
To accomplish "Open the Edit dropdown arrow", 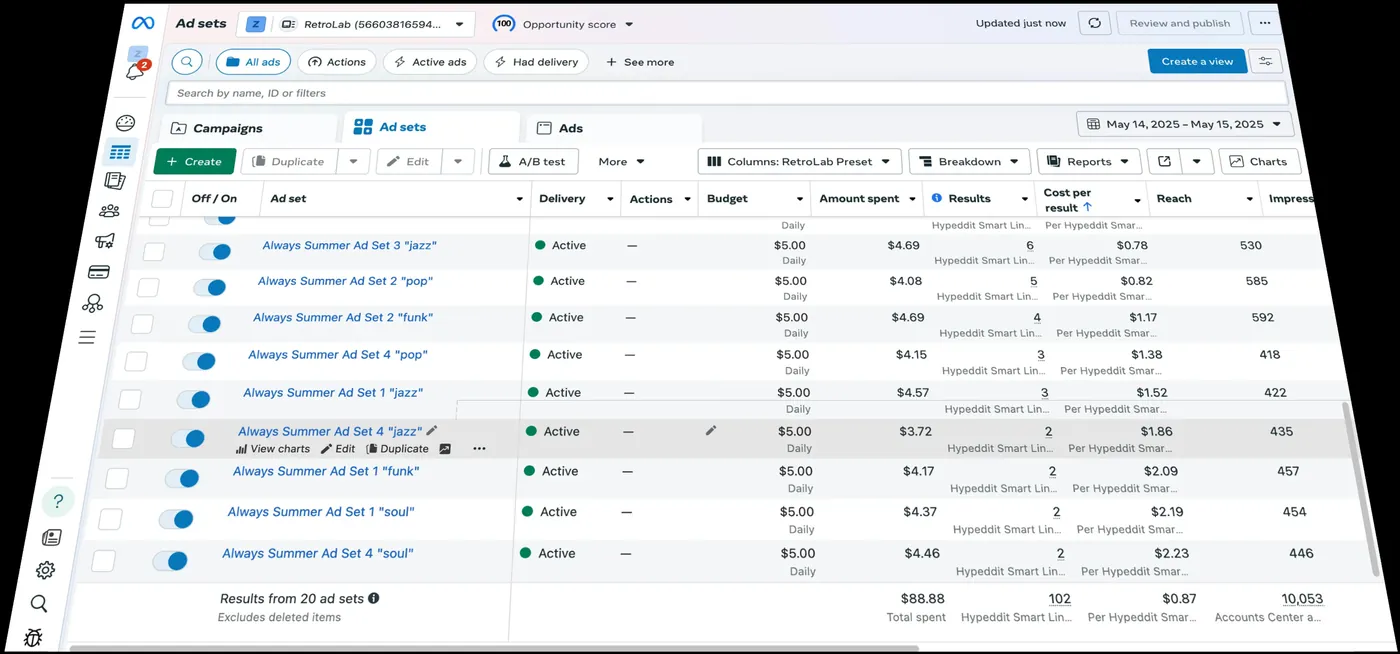I will pos(458,161).
